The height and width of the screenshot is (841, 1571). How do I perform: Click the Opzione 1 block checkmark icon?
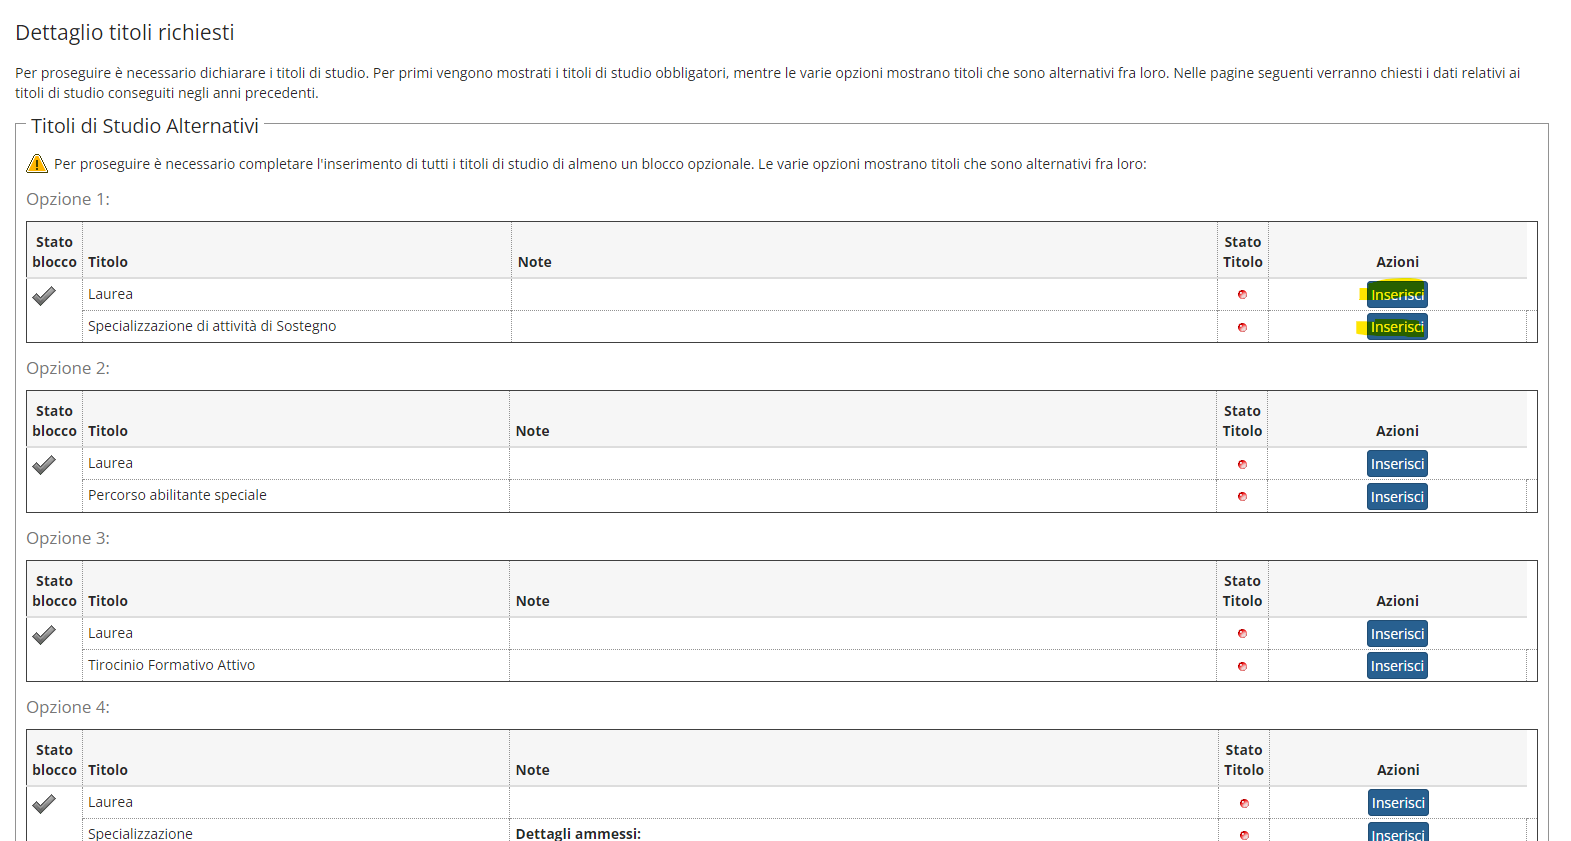pos(44,296)
